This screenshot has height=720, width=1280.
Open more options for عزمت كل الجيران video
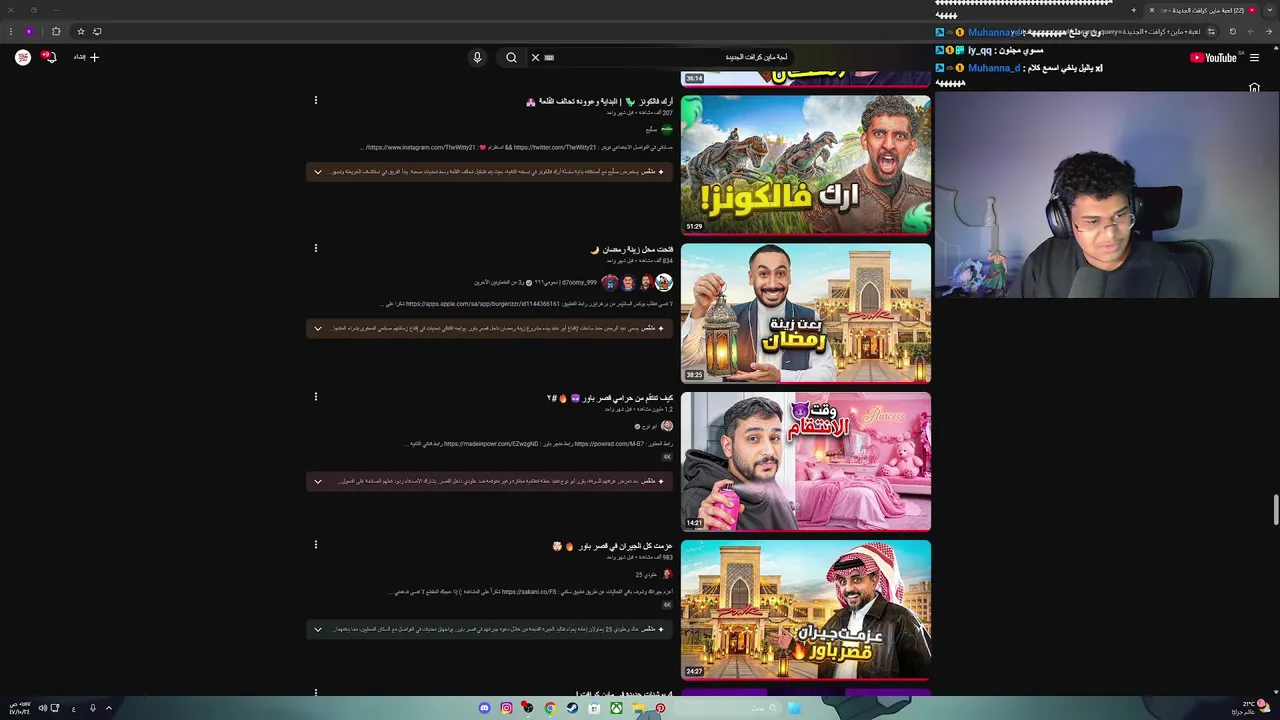[316, 545]
